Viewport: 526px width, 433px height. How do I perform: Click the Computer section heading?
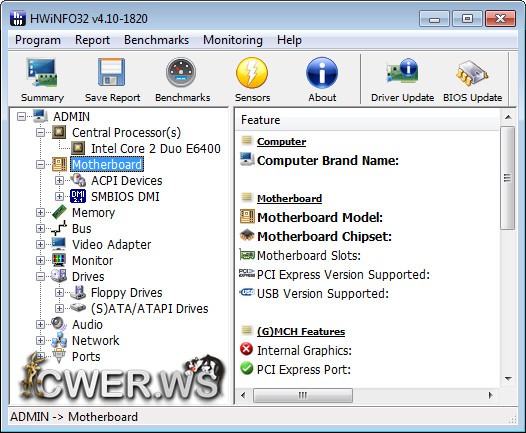[x=281, y=142]
